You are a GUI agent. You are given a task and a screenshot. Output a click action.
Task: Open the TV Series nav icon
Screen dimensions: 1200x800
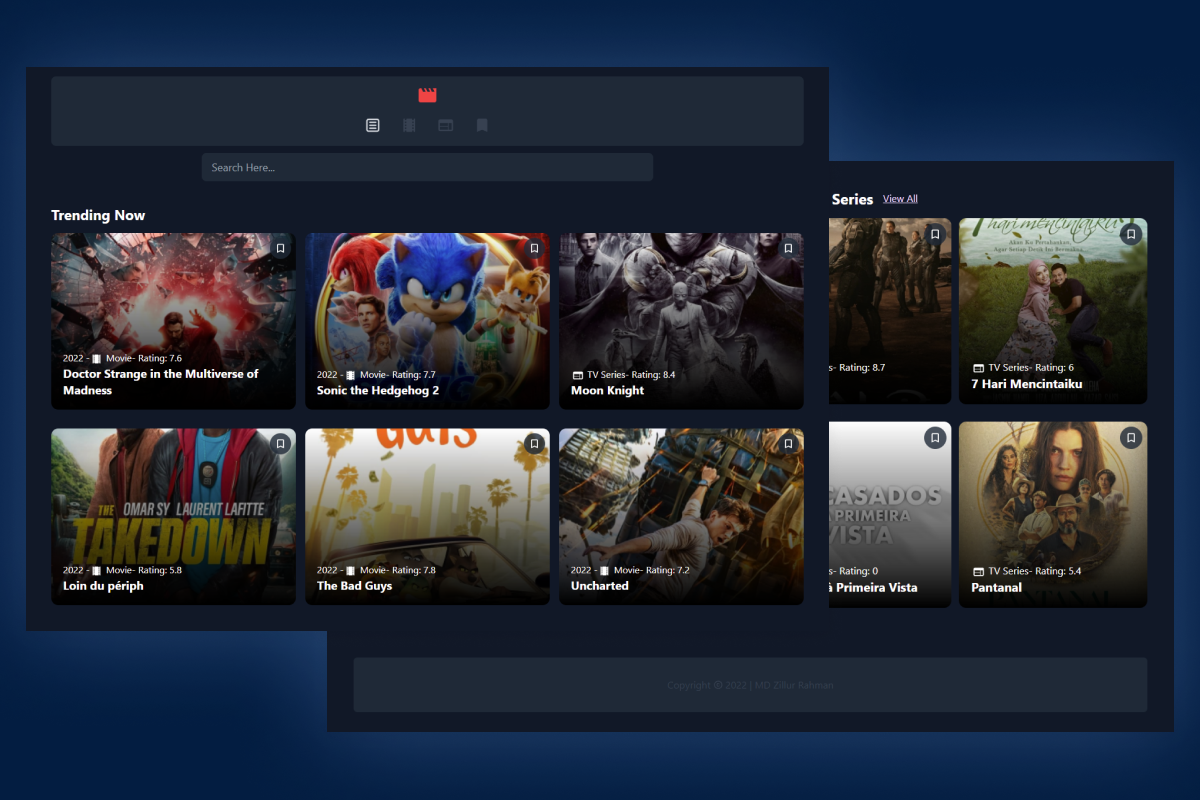click(446, 125)
